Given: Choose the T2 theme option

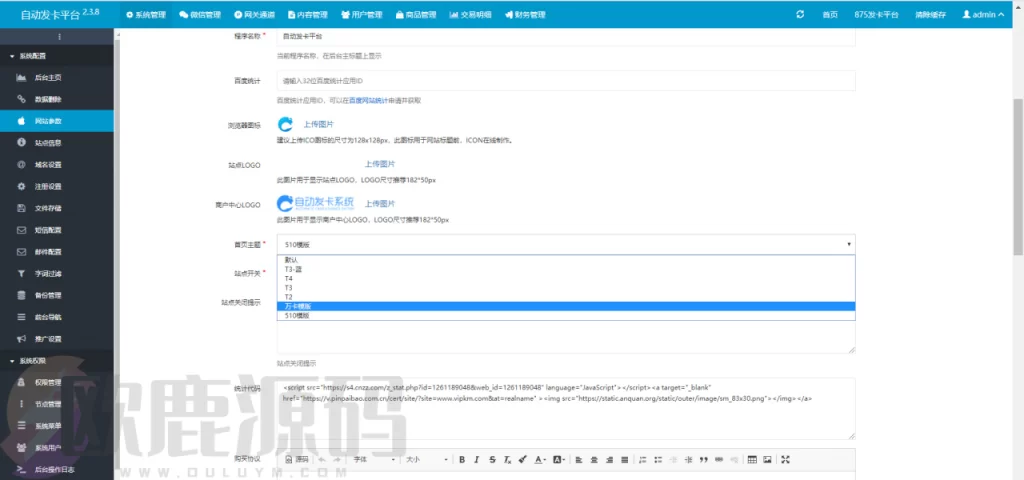Looking at the screenshot, I should [x=566, y=296].
